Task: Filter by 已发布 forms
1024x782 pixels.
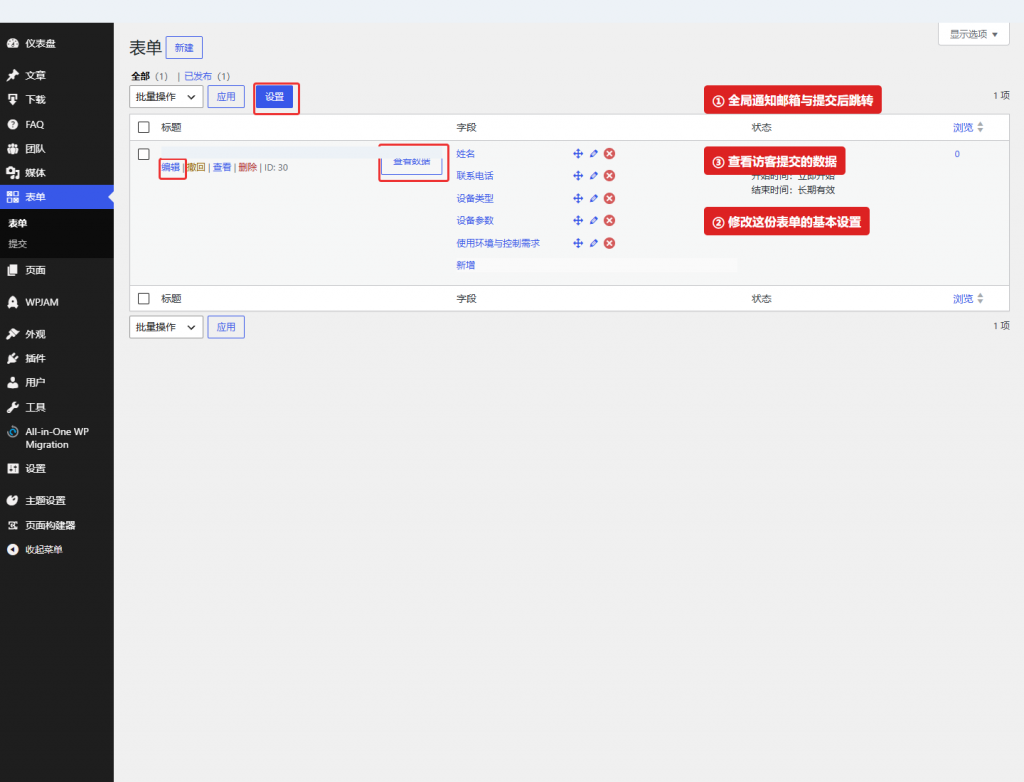Action: coord(198,76)
